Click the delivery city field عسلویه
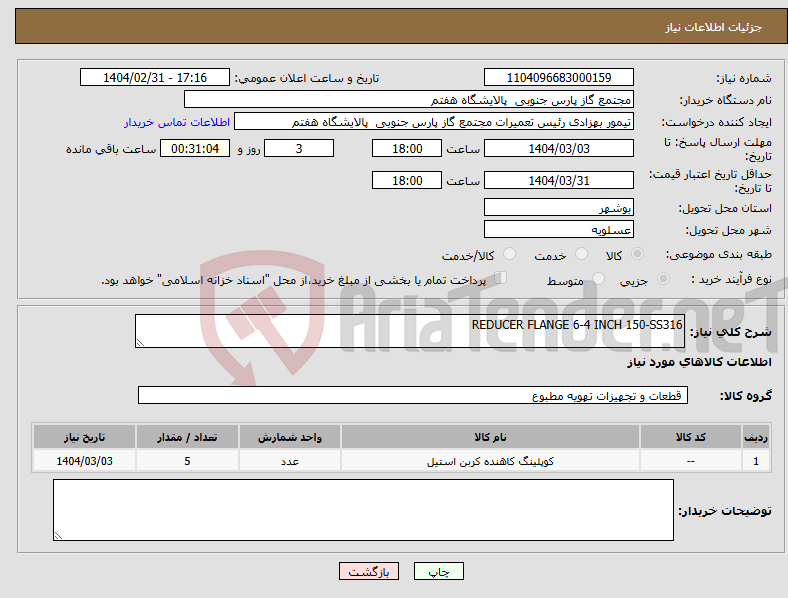Image resolution: width=788 pixels, height=598 pixels. click(559, 230)
